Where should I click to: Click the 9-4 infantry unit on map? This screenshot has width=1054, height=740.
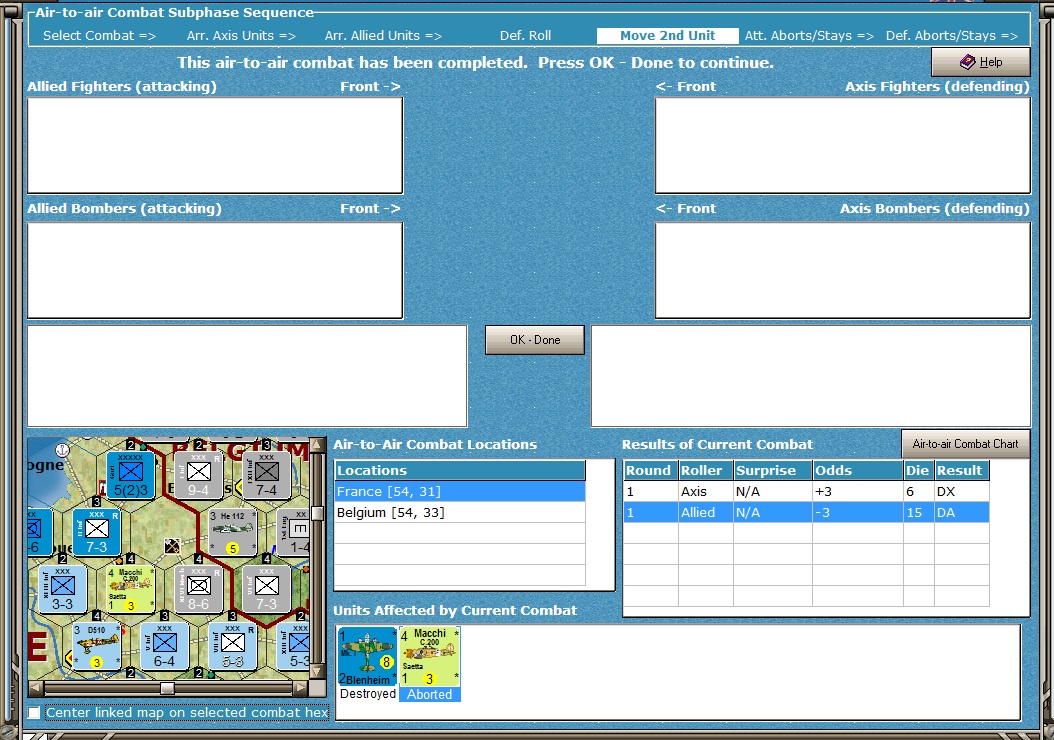tap(198, 474)
